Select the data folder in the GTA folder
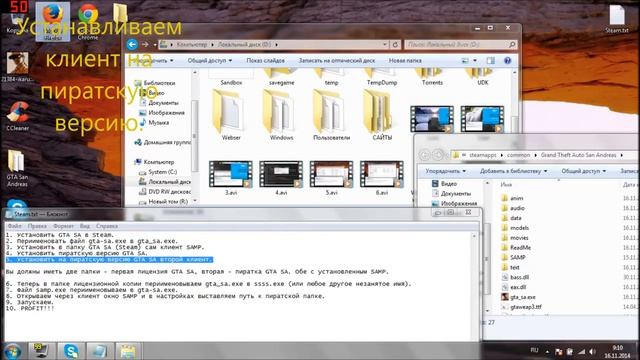 pos(511,218)
